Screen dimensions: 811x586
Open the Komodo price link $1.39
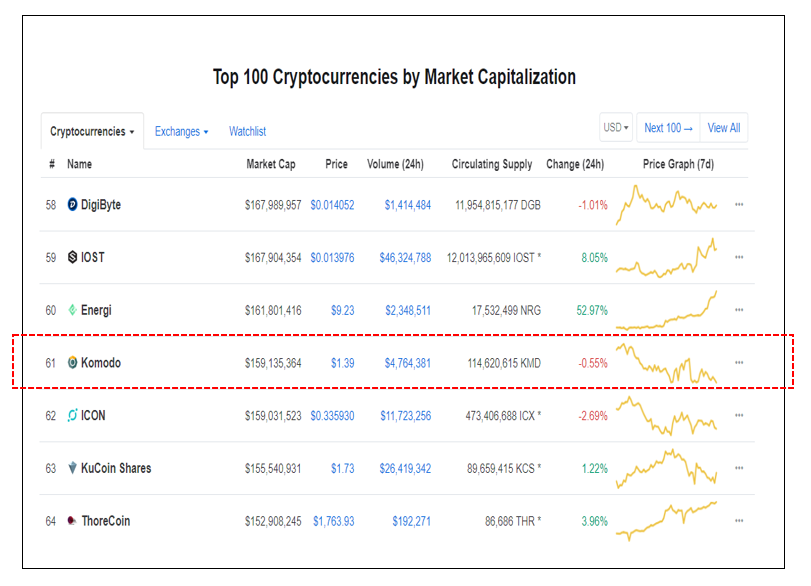342,363
